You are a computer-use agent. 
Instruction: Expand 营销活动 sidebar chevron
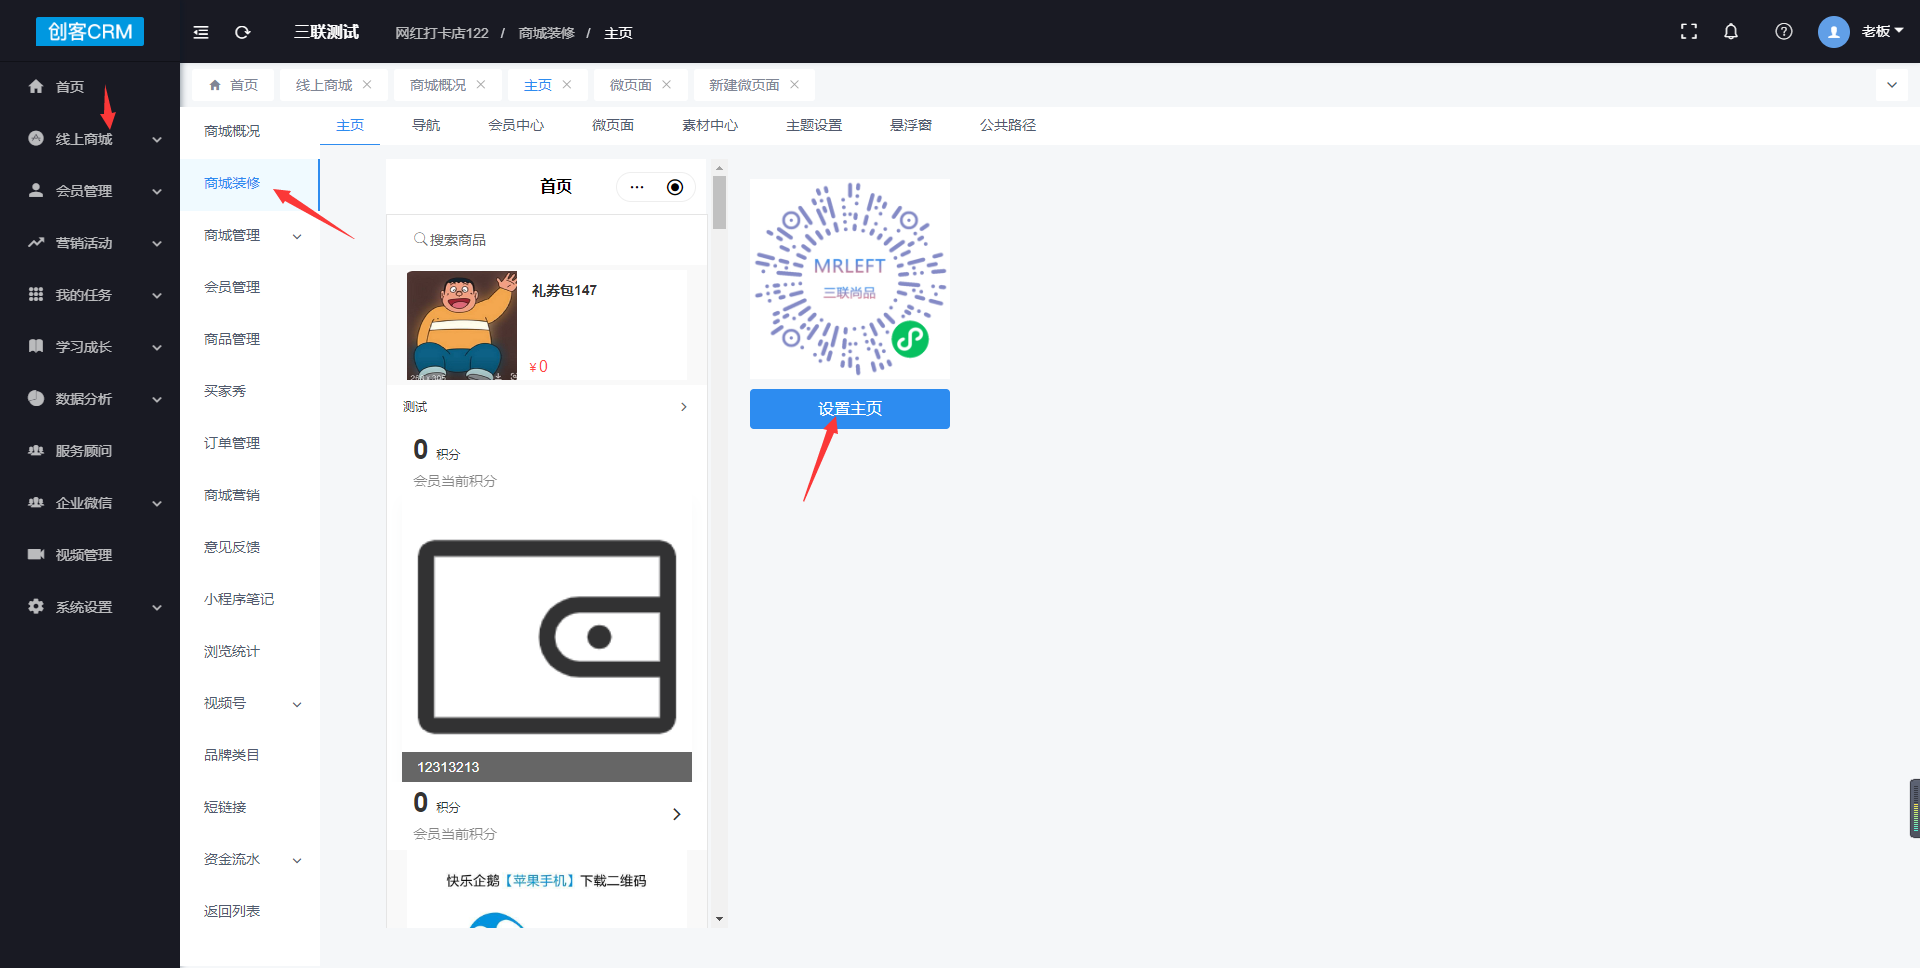157,244
